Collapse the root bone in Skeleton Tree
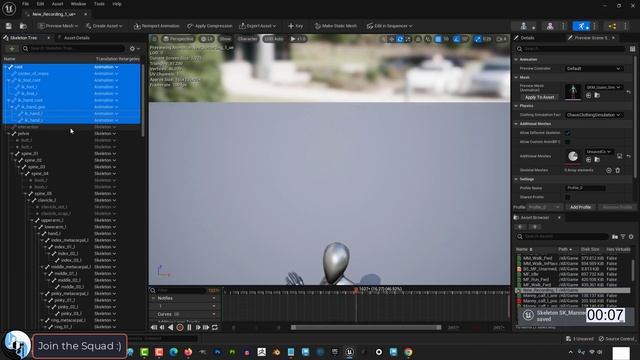 tap(5, 67)
